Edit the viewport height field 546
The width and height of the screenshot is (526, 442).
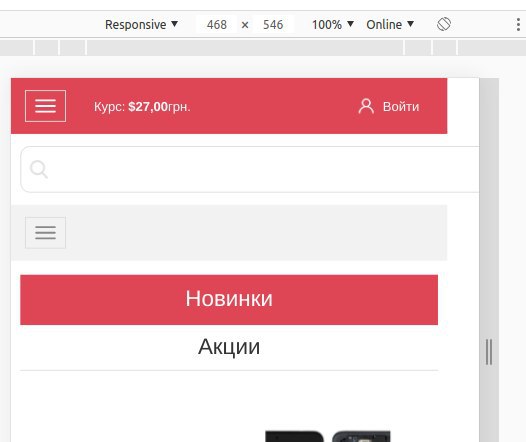(x=273, y=24)
